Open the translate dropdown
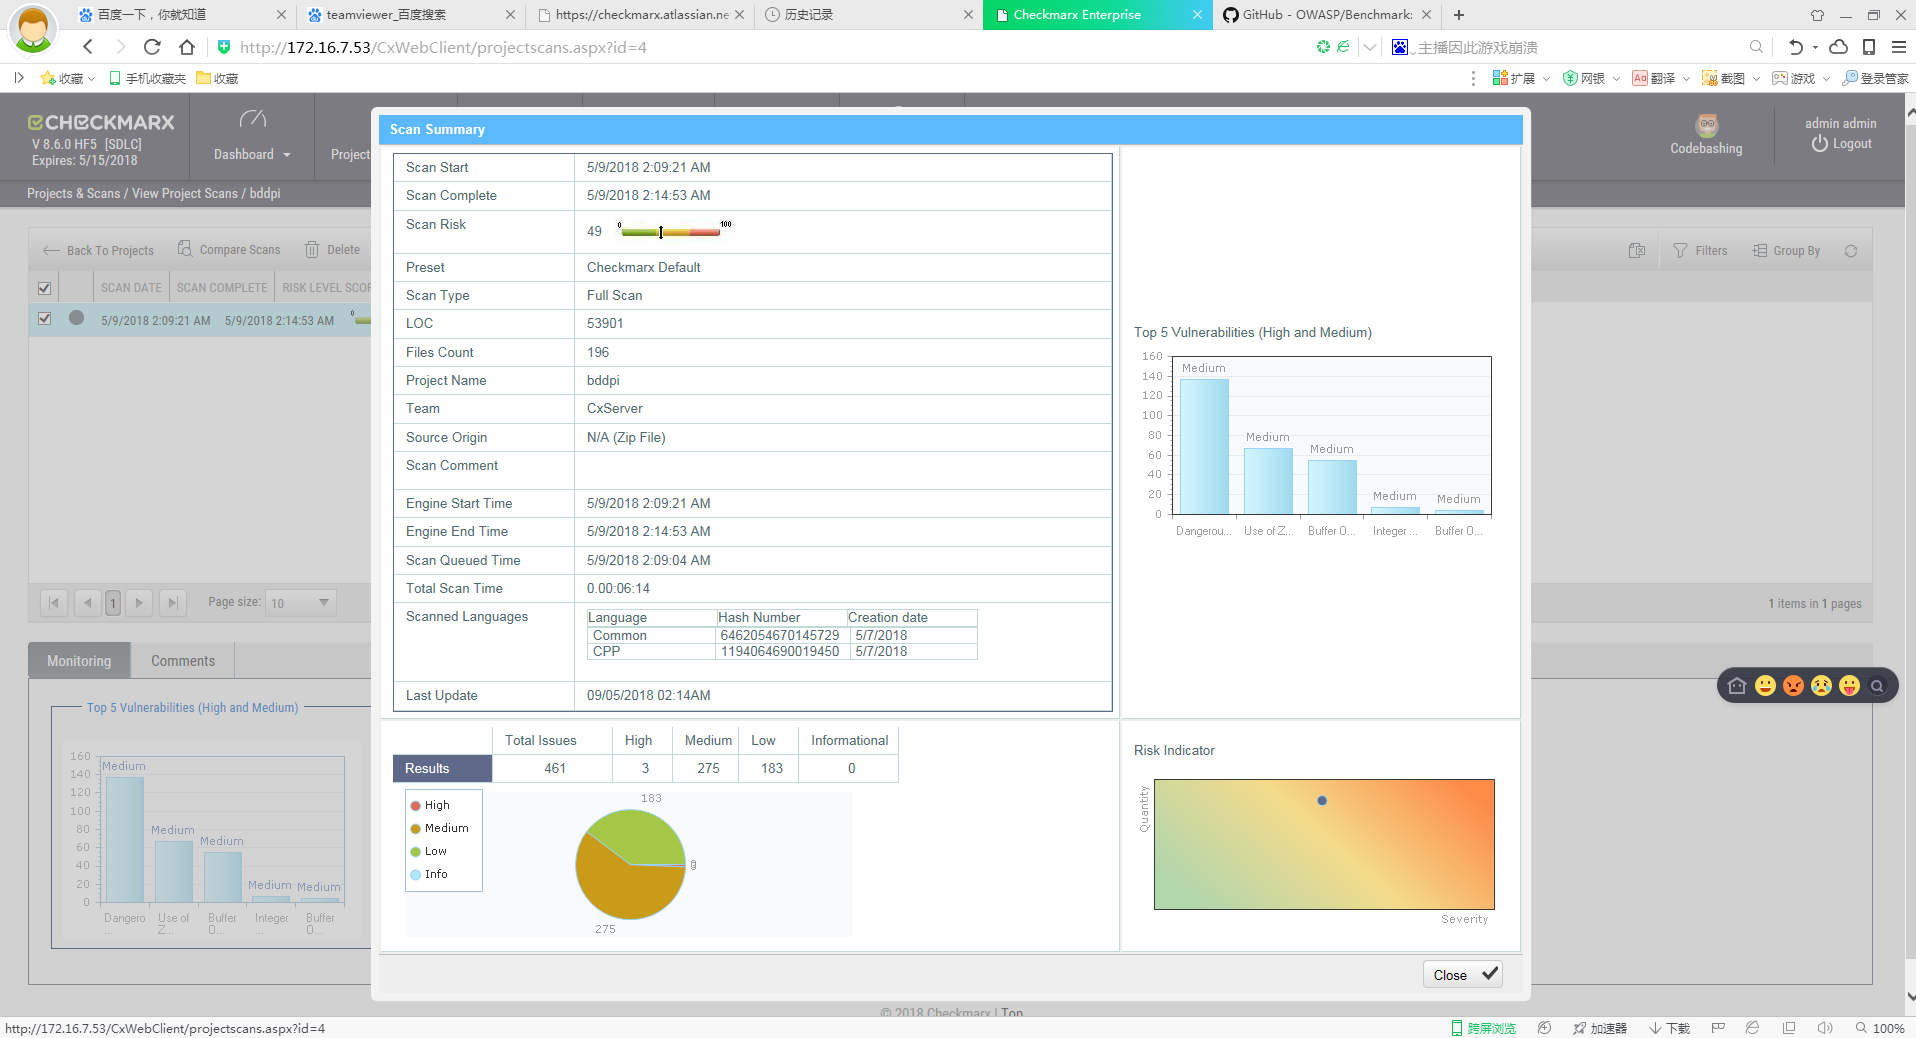The width and height of the screenshot is (1916, 1038). point(1661,78)
